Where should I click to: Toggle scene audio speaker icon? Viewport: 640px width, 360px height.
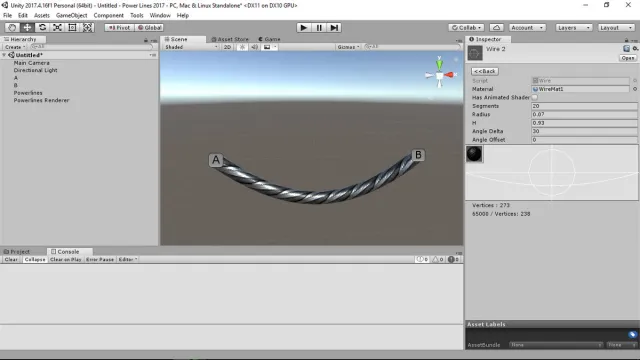254,47
